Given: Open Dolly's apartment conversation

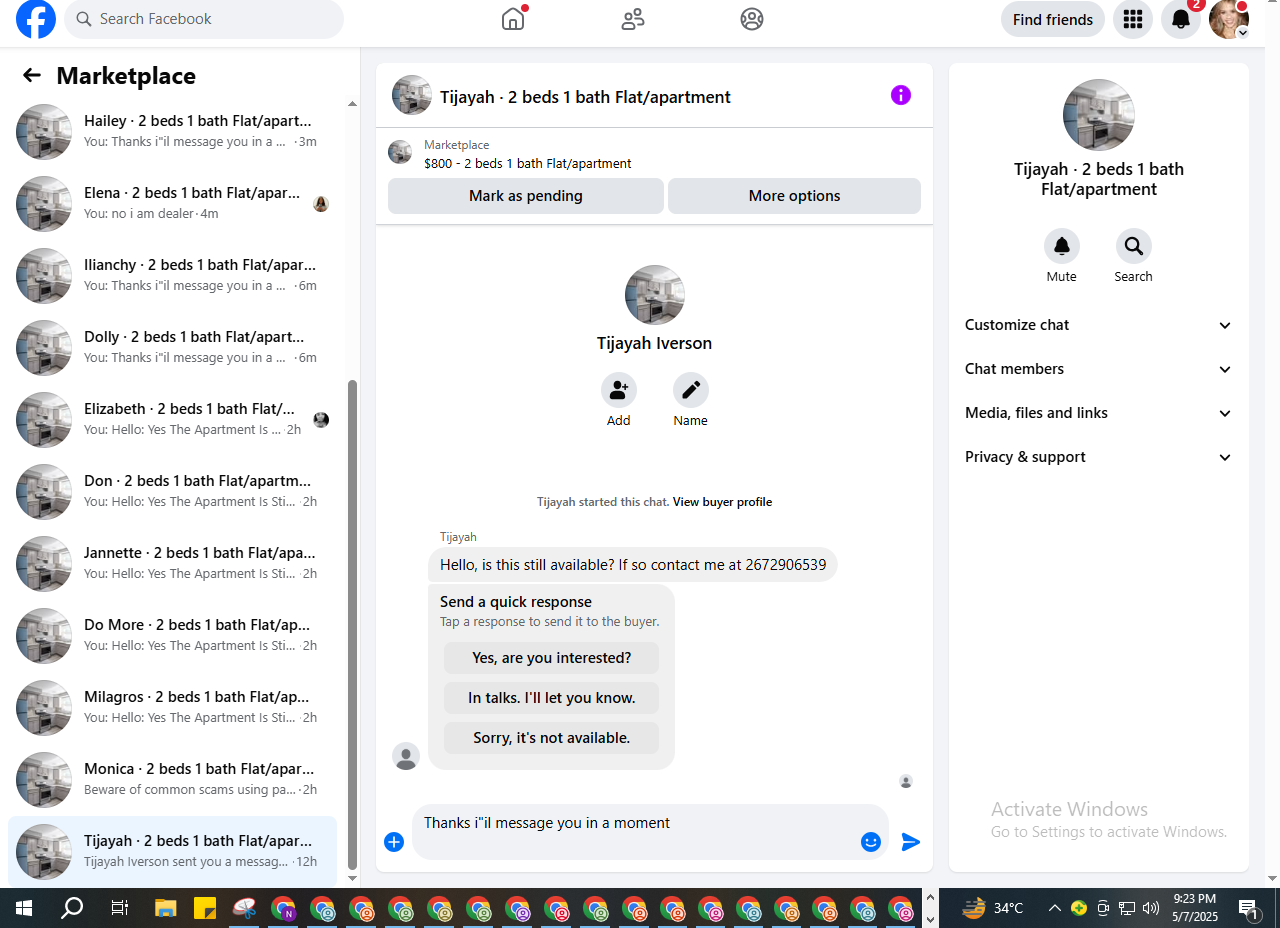Looking at the screenshot, I should 172,348.
